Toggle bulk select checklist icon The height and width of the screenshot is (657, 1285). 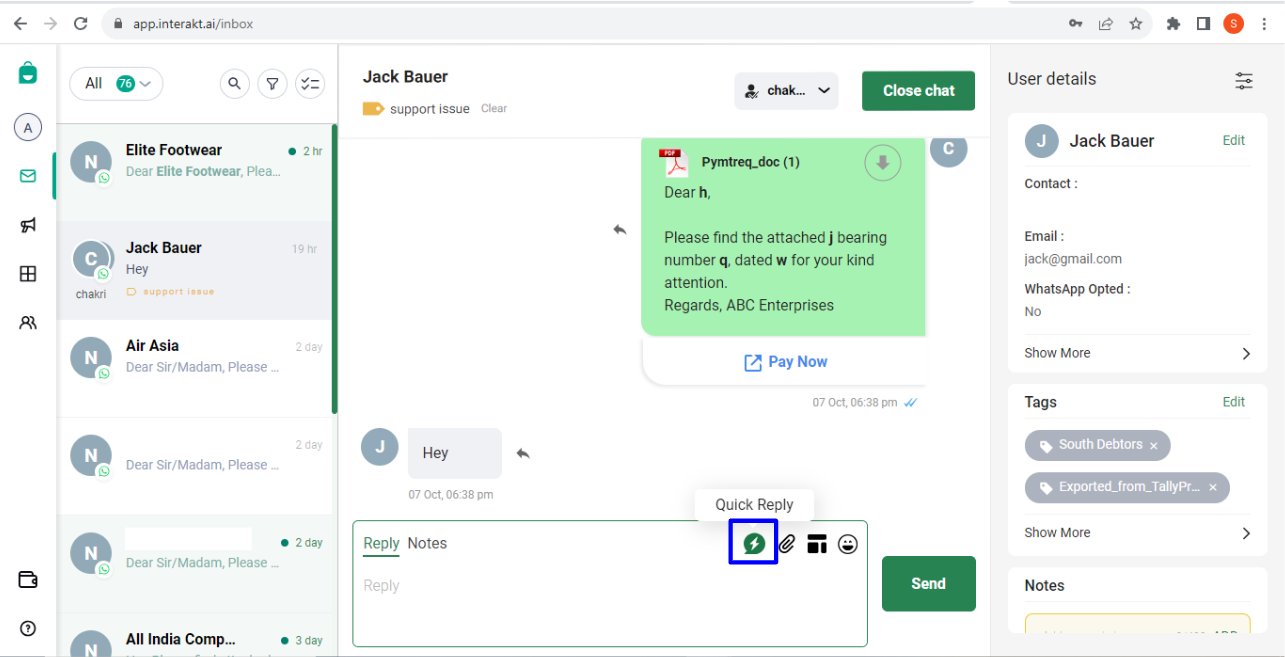[x=310, y=84]
